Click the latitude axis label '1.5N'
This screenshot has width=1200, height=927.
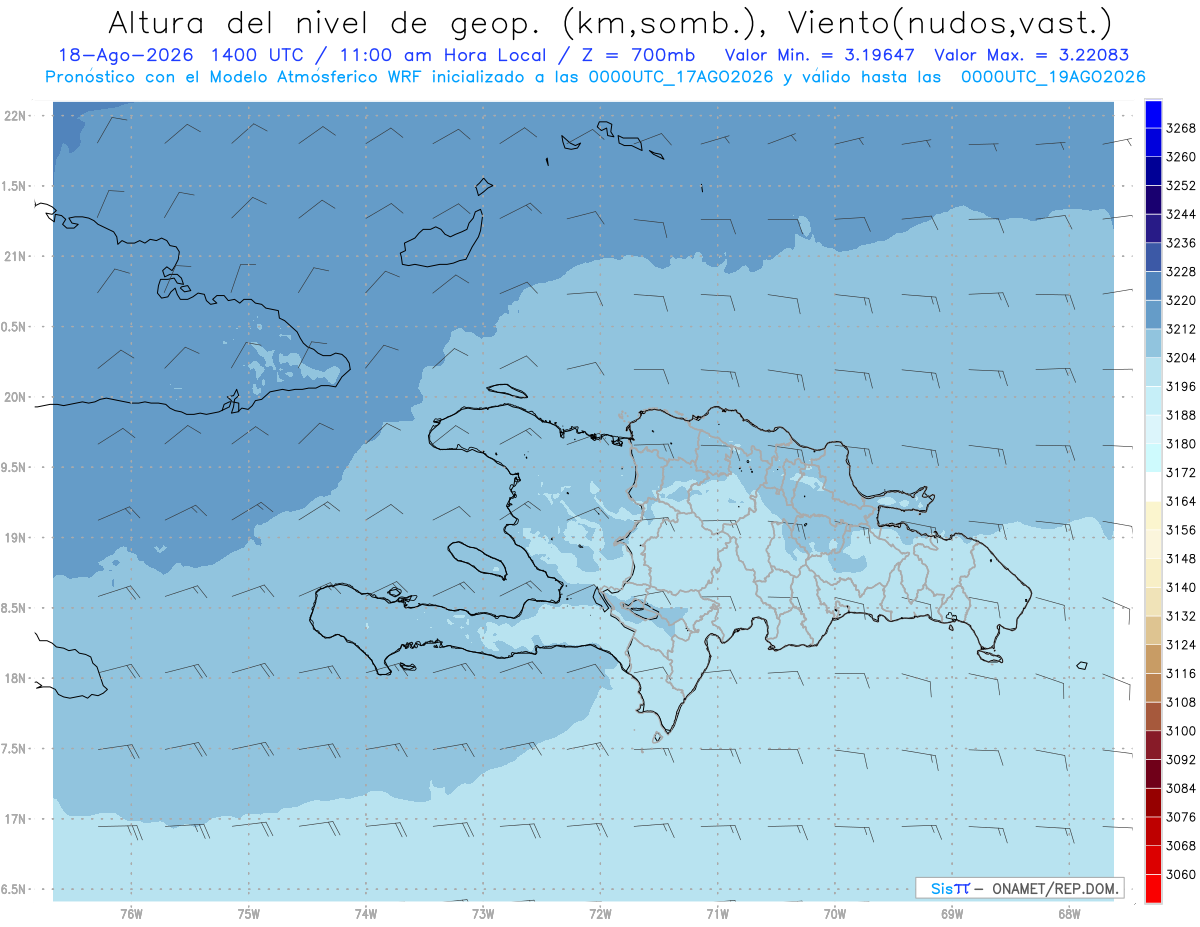(14, 186)
